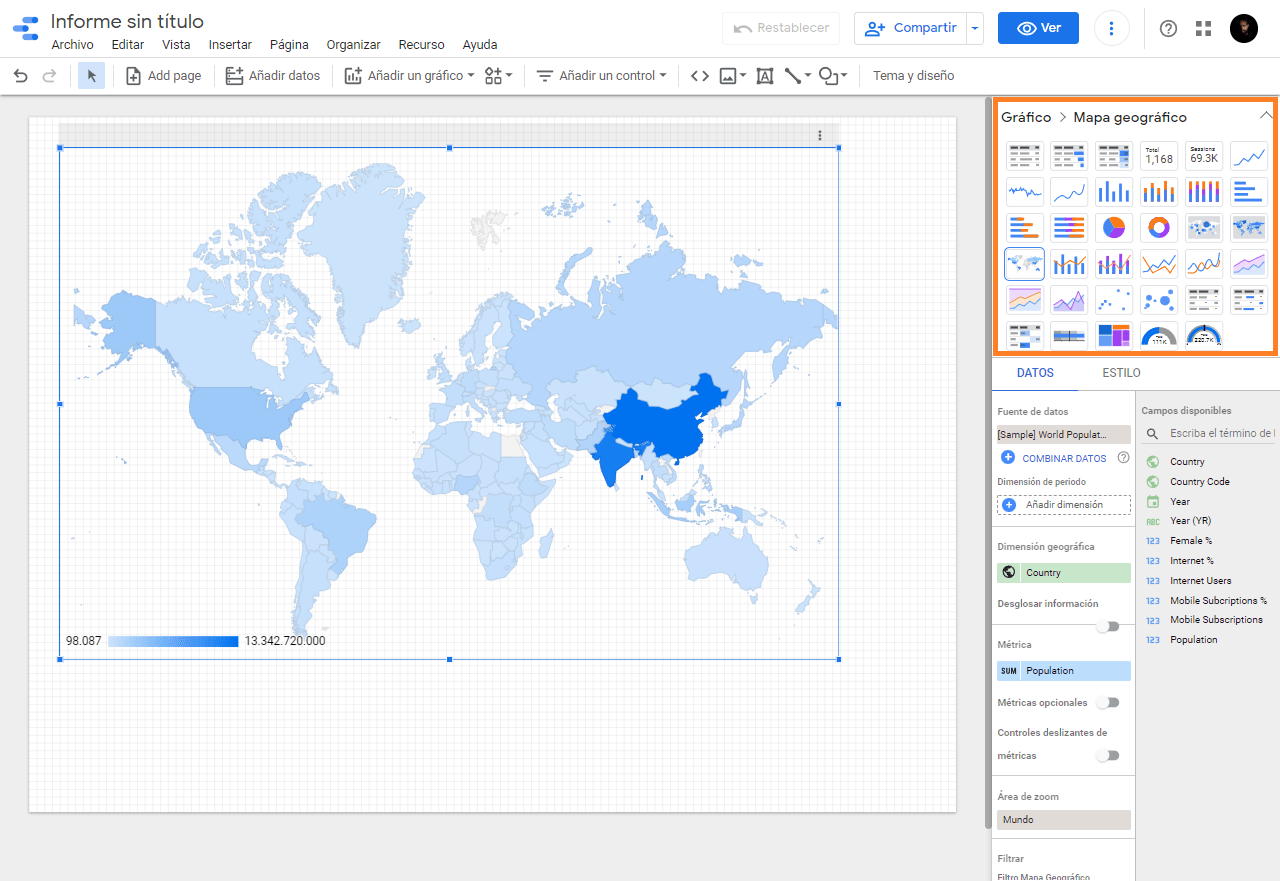Click the Data Studio logo
The width and height of the screenshot is (1280, 881).
[x=26, y=28]
